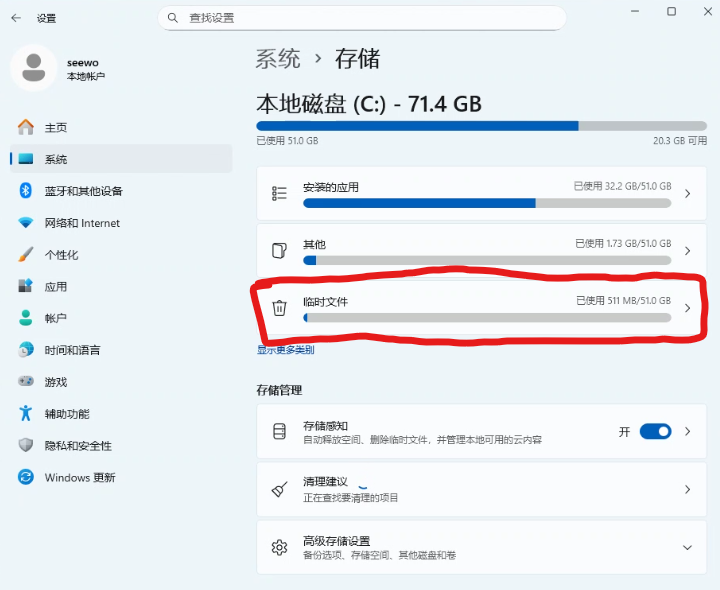Viewport: 720px width, 590px height.
Task: Go to 网络和 Internet settings
Action: [x=121, y=223]
